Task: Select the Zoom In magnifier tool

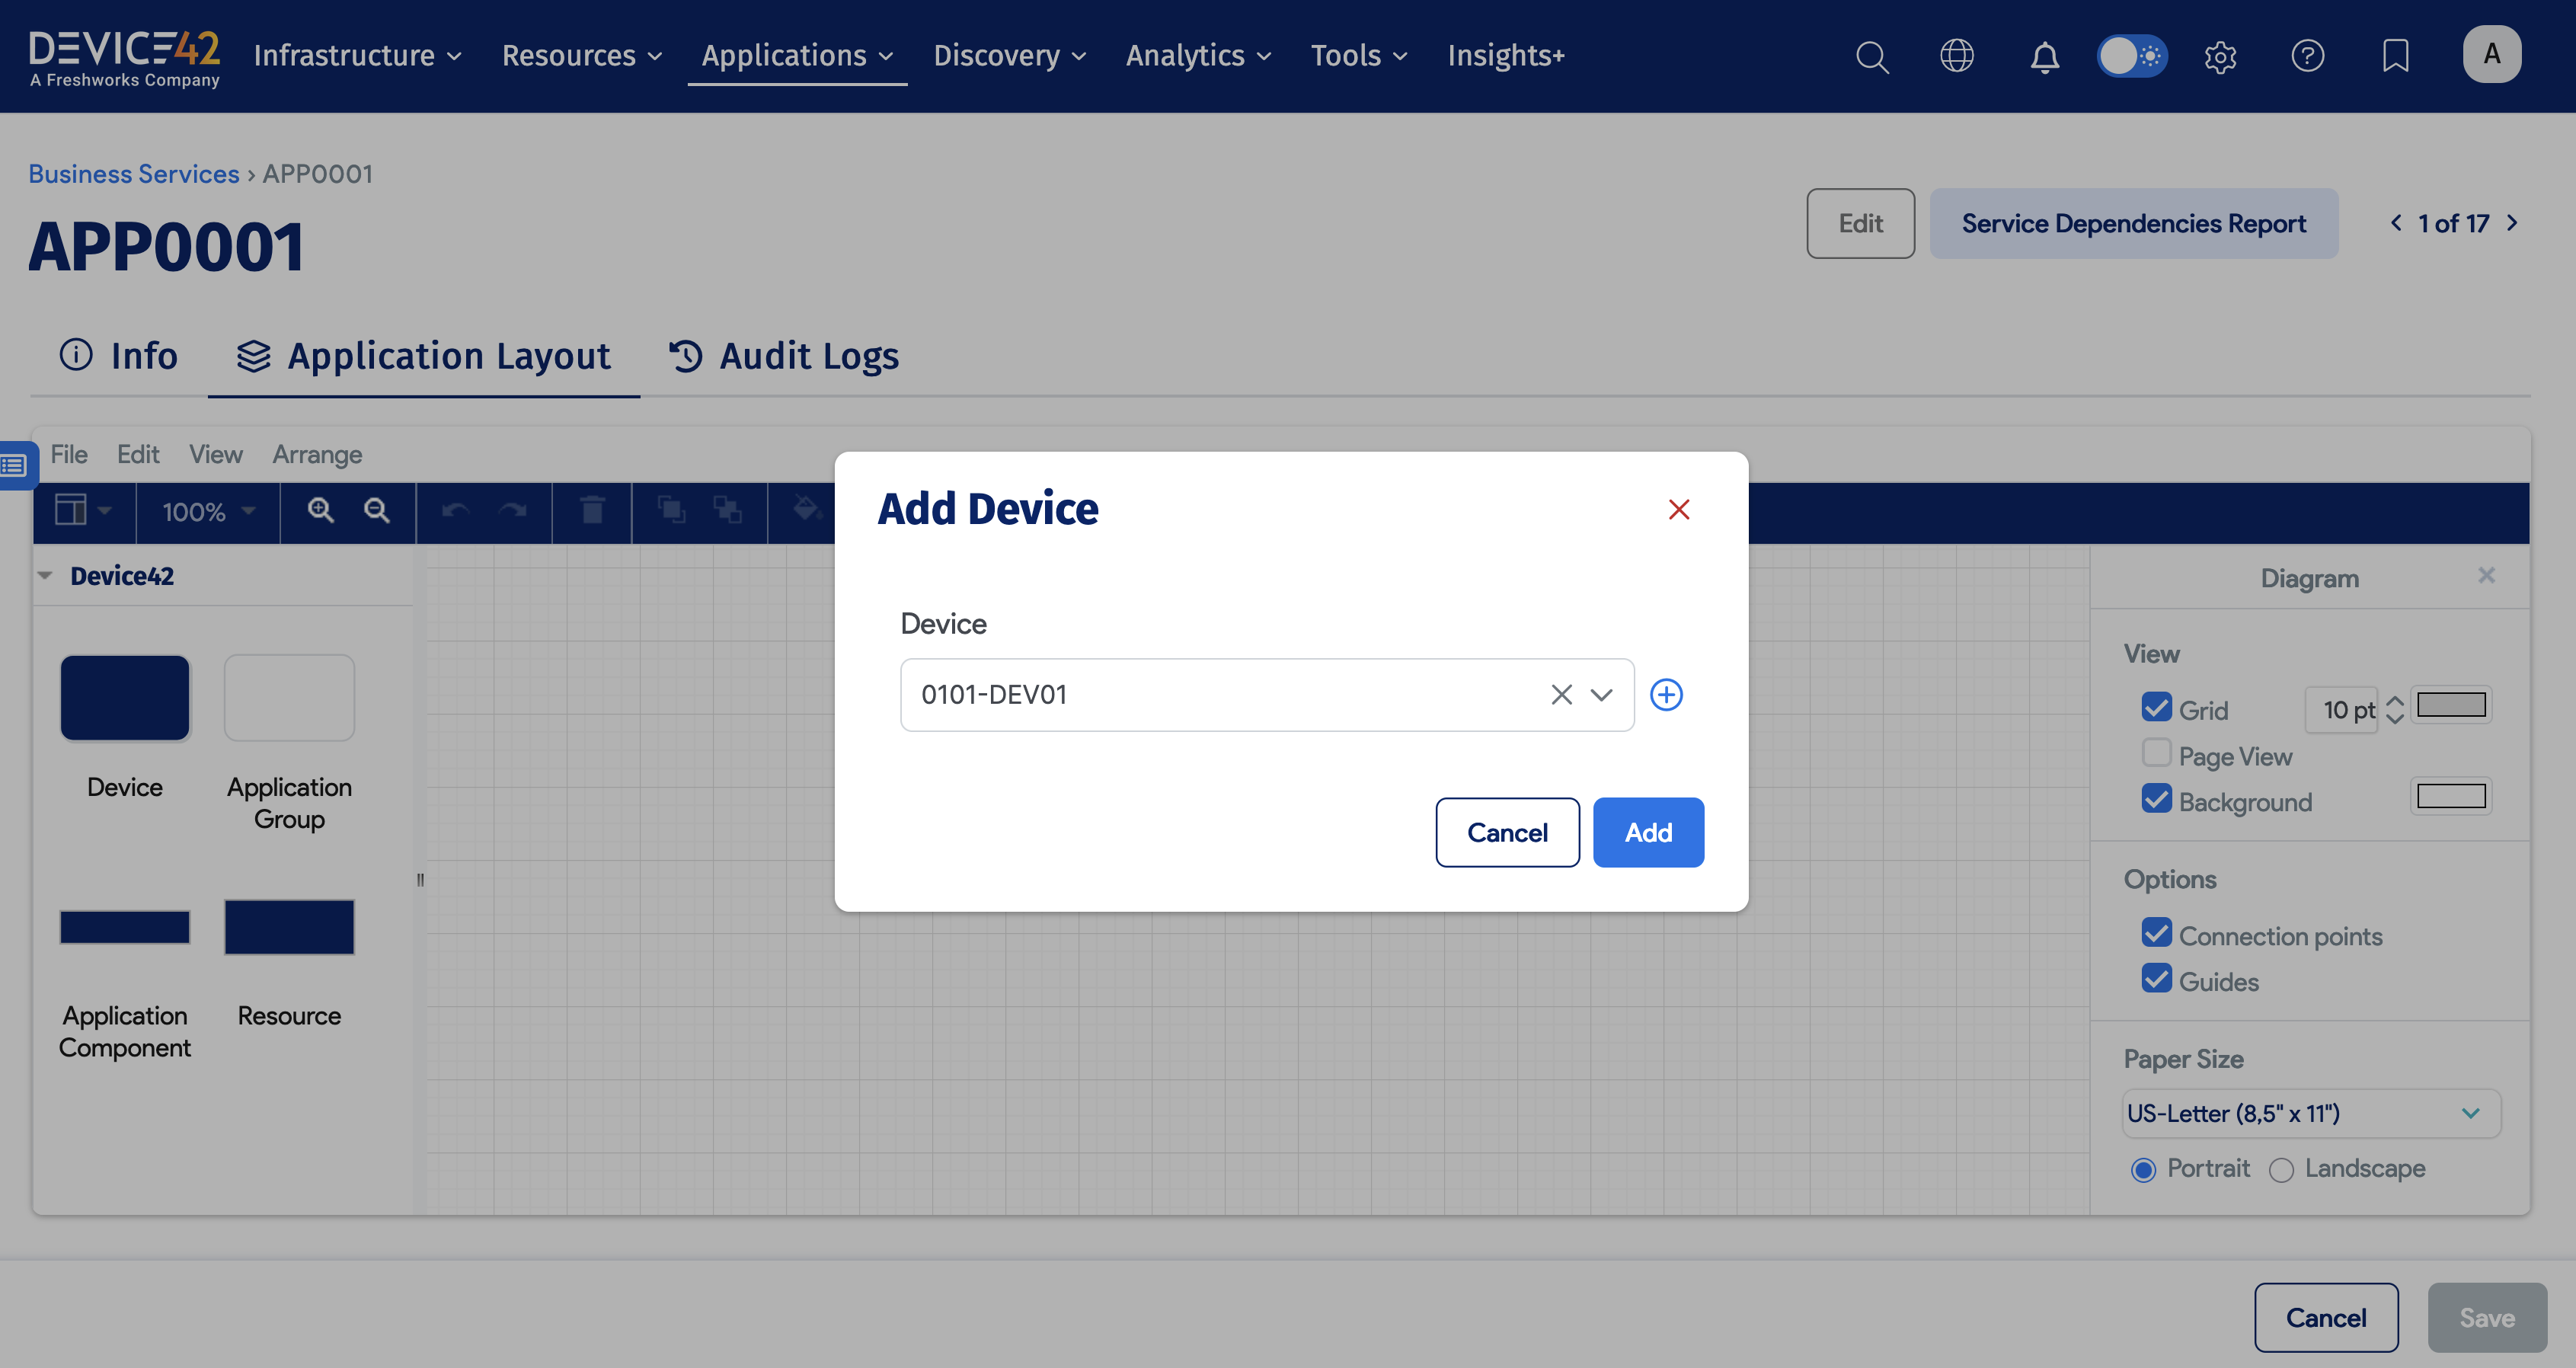Action: point(320,512)
